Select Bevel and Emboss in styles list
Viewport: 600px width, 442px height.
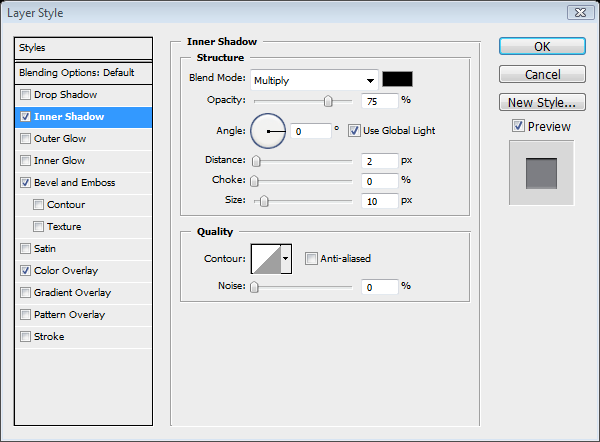[x=75, y=183]
